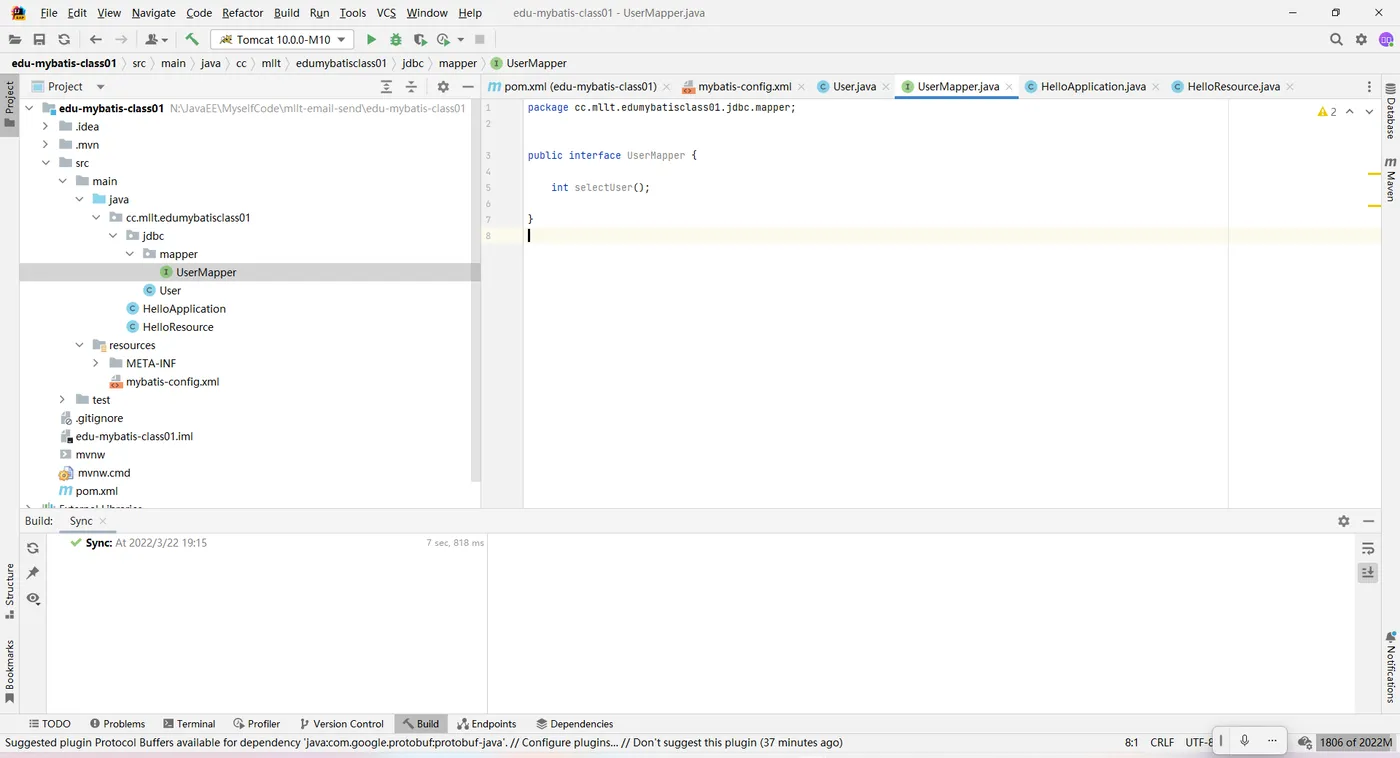
Task: Click the memory indicator 1806 of 2022M
Action: click(1354, 743)
